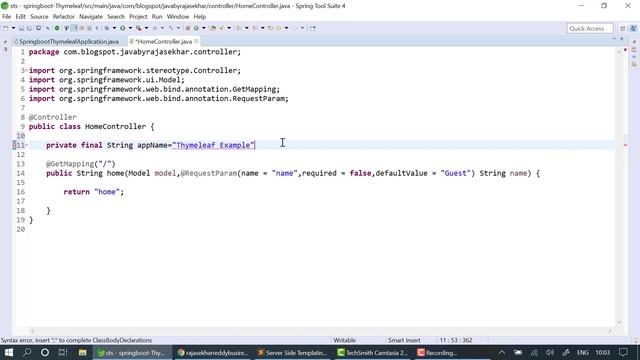Click the New file toolbar icon
Image resolution: width=640 pixels, height=360 pixels.
6,28
